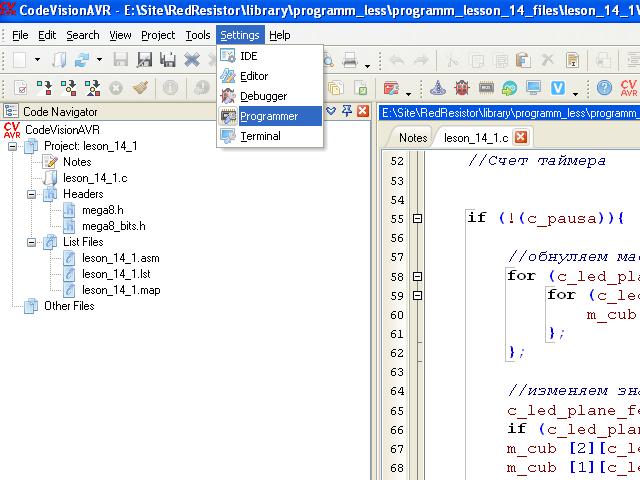The image size is (640, 480).
Task: Open the Search menu
Action: 83,36
